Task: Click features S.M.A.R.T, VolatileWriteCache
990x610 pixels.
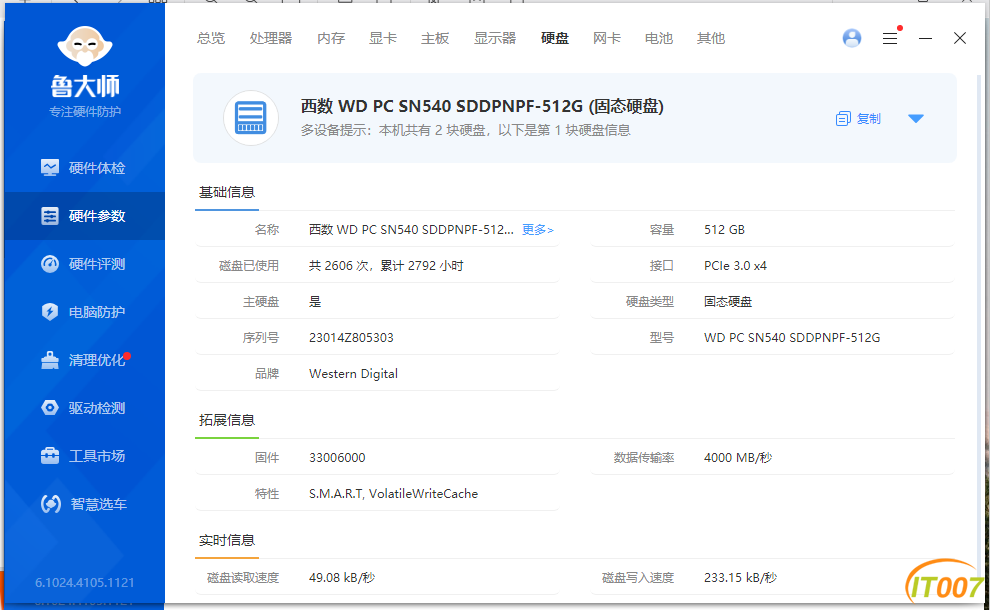Action: point(393,494)
